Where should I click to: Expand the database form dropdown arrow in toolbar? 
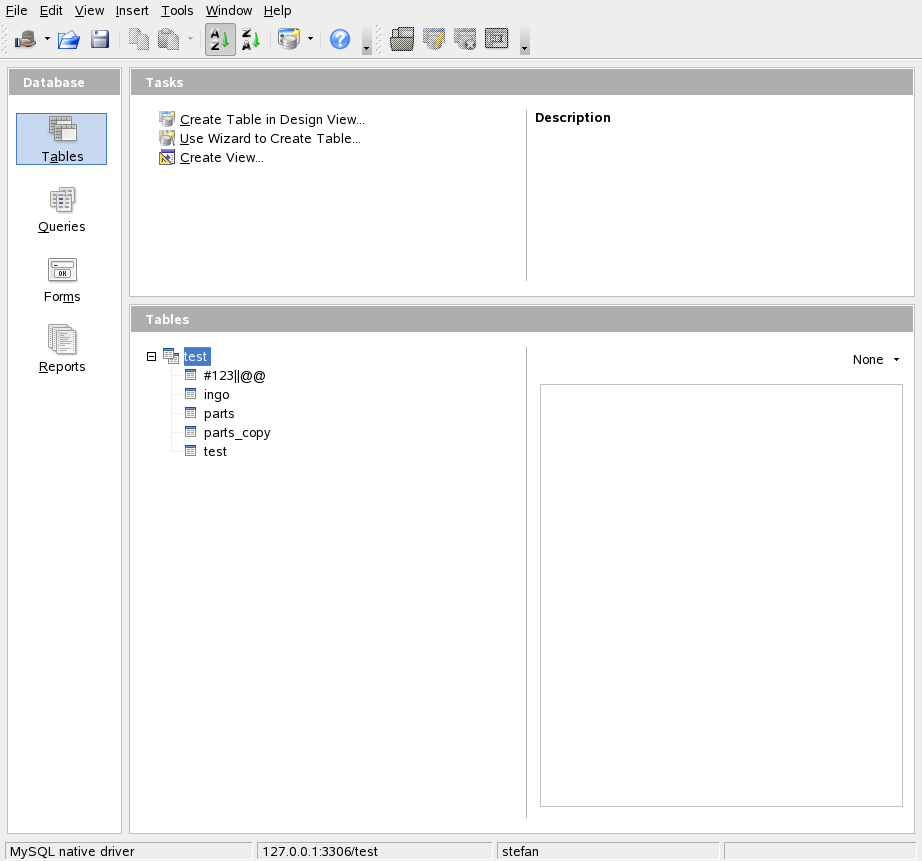pos(310,40)
